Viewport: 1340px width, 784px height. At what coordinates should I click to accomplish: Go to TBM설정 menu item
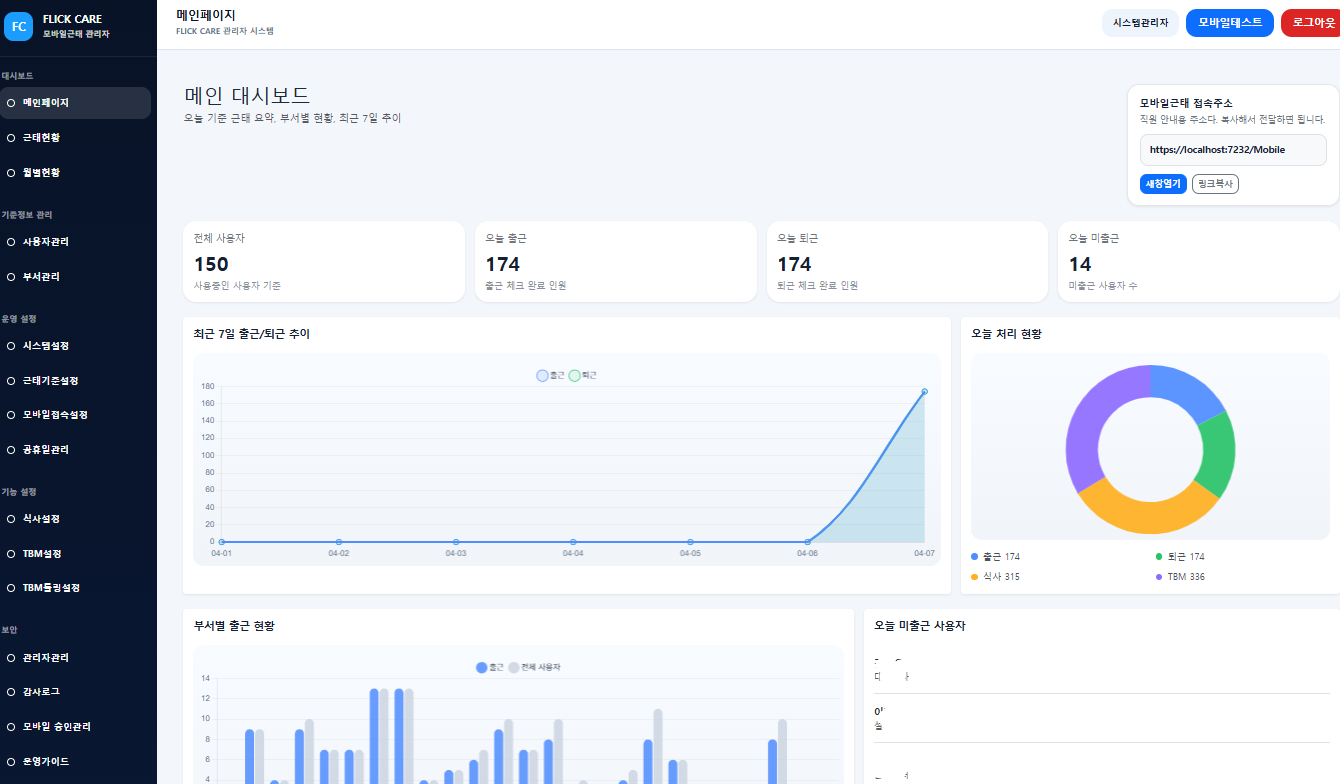point(76,553)
